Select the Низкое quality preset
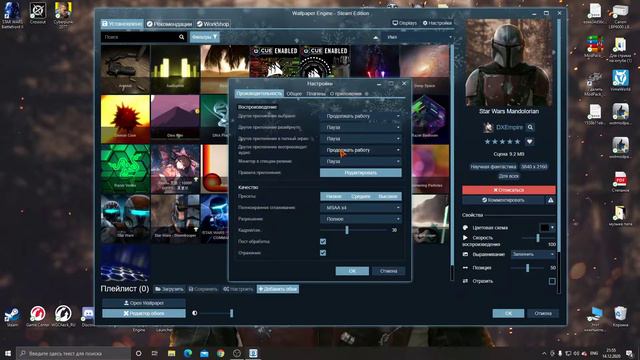640x360 pixels. pyautogui.click(x=333, y=196)
